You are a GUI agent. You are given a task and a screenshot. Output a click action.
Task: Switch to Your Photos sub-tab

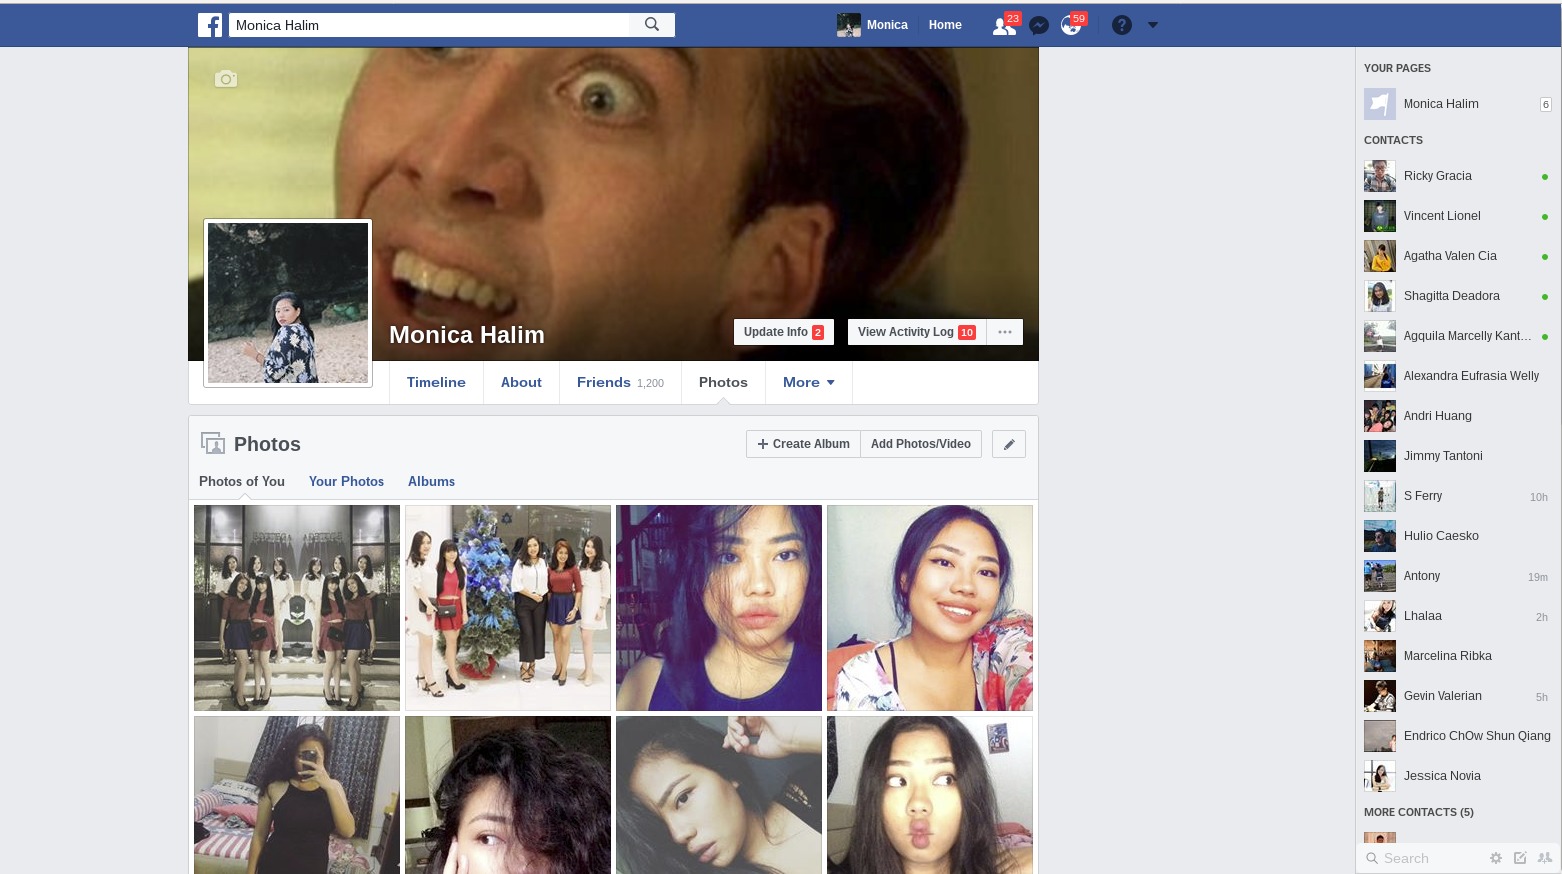[346, 481]
